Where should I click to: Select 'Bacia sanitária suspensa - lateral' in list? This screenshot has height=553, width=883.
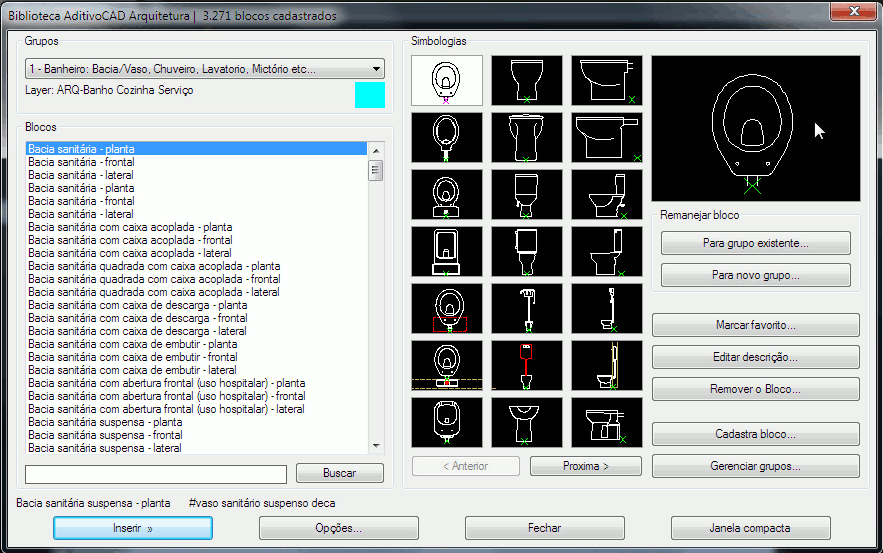point(197,448)
